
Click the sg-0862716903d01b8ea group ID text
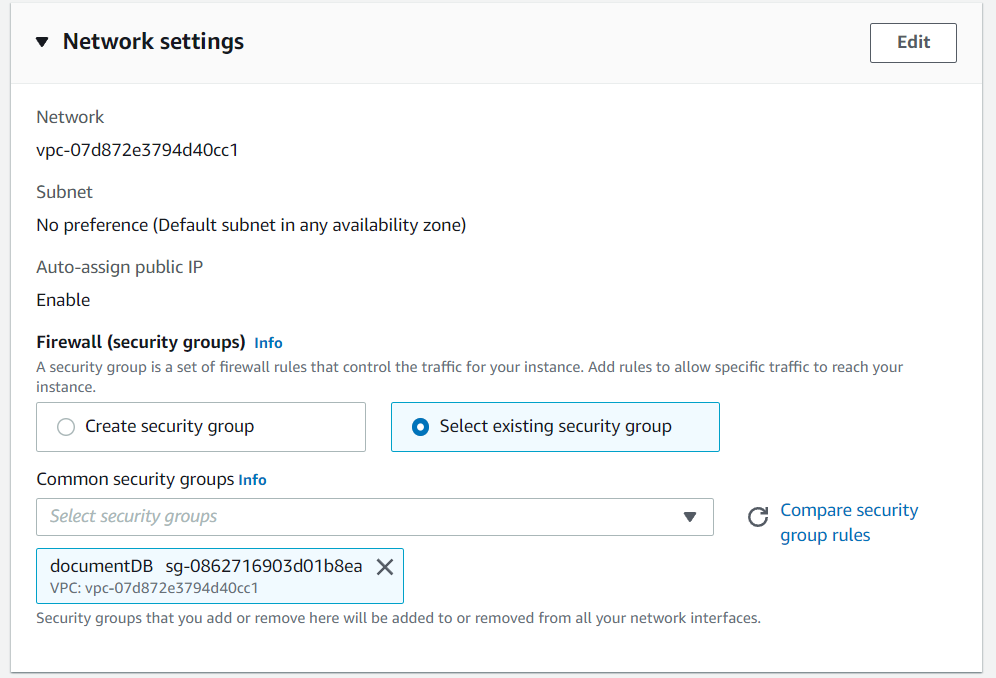(x=264, y=566)
